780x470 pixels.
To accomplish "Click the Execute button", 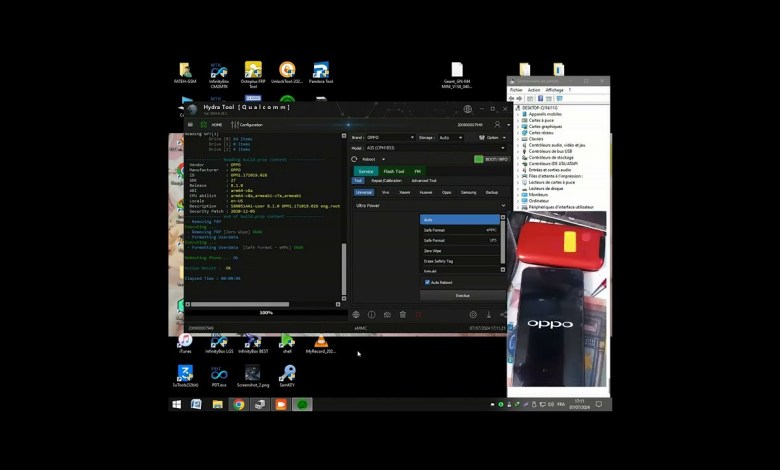I will [462, 295].
